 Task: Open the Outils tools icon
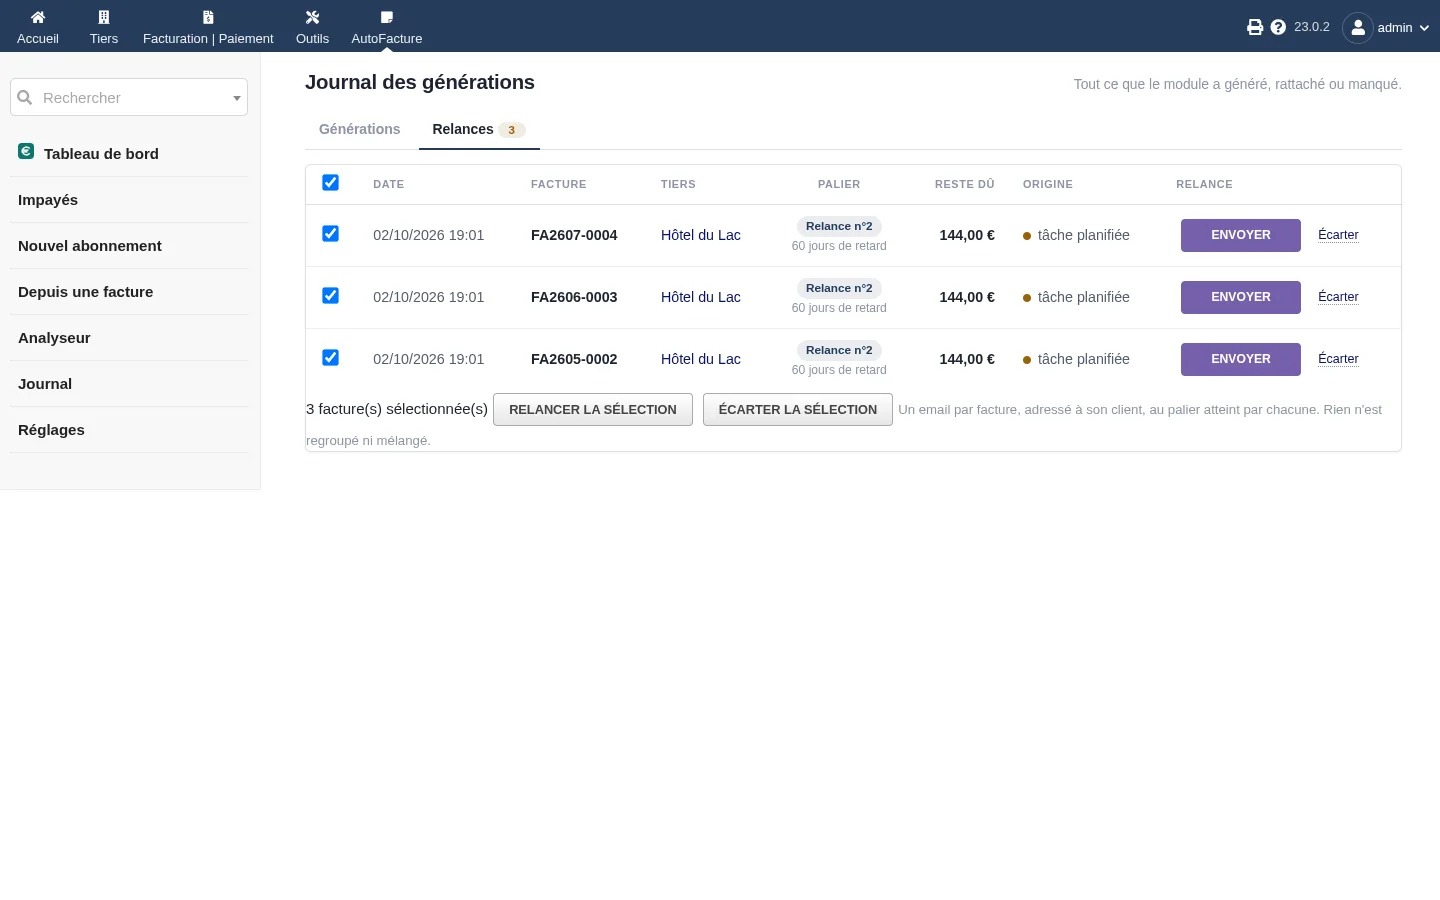pos(312,17)
